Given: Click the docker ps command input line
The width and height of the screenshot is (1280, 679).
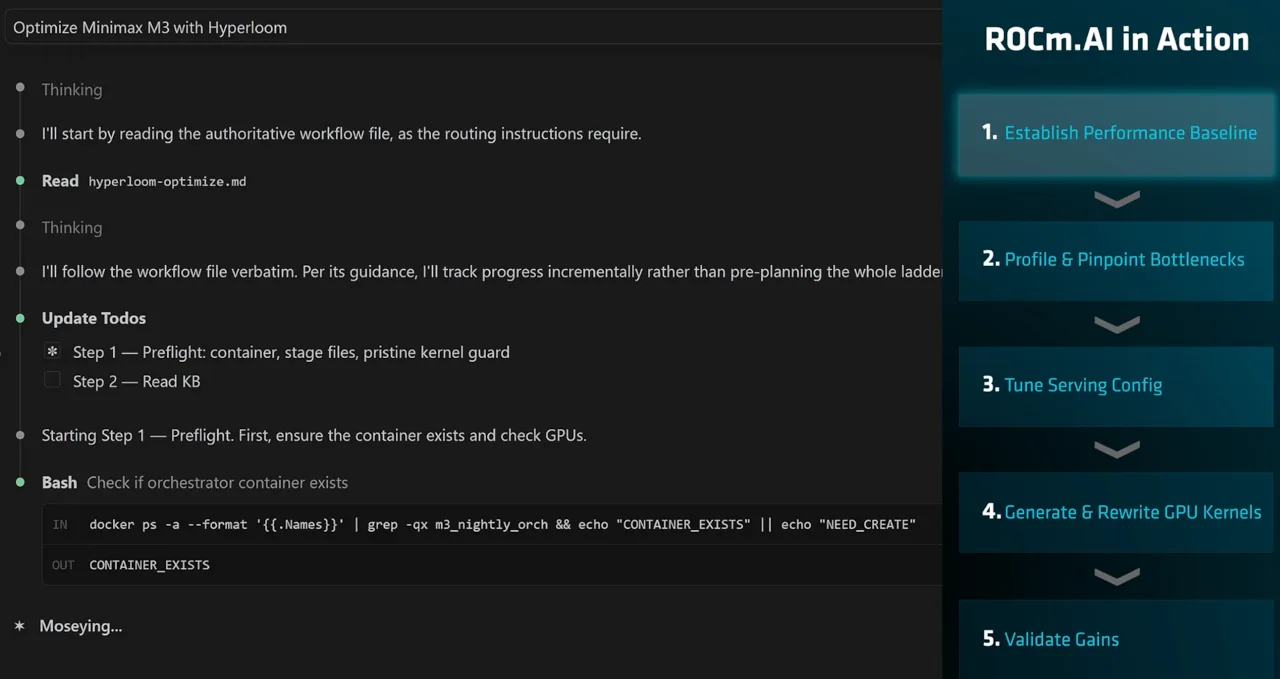Looking at the screenshot, I should pyautogui.click(x=502, y=524).
